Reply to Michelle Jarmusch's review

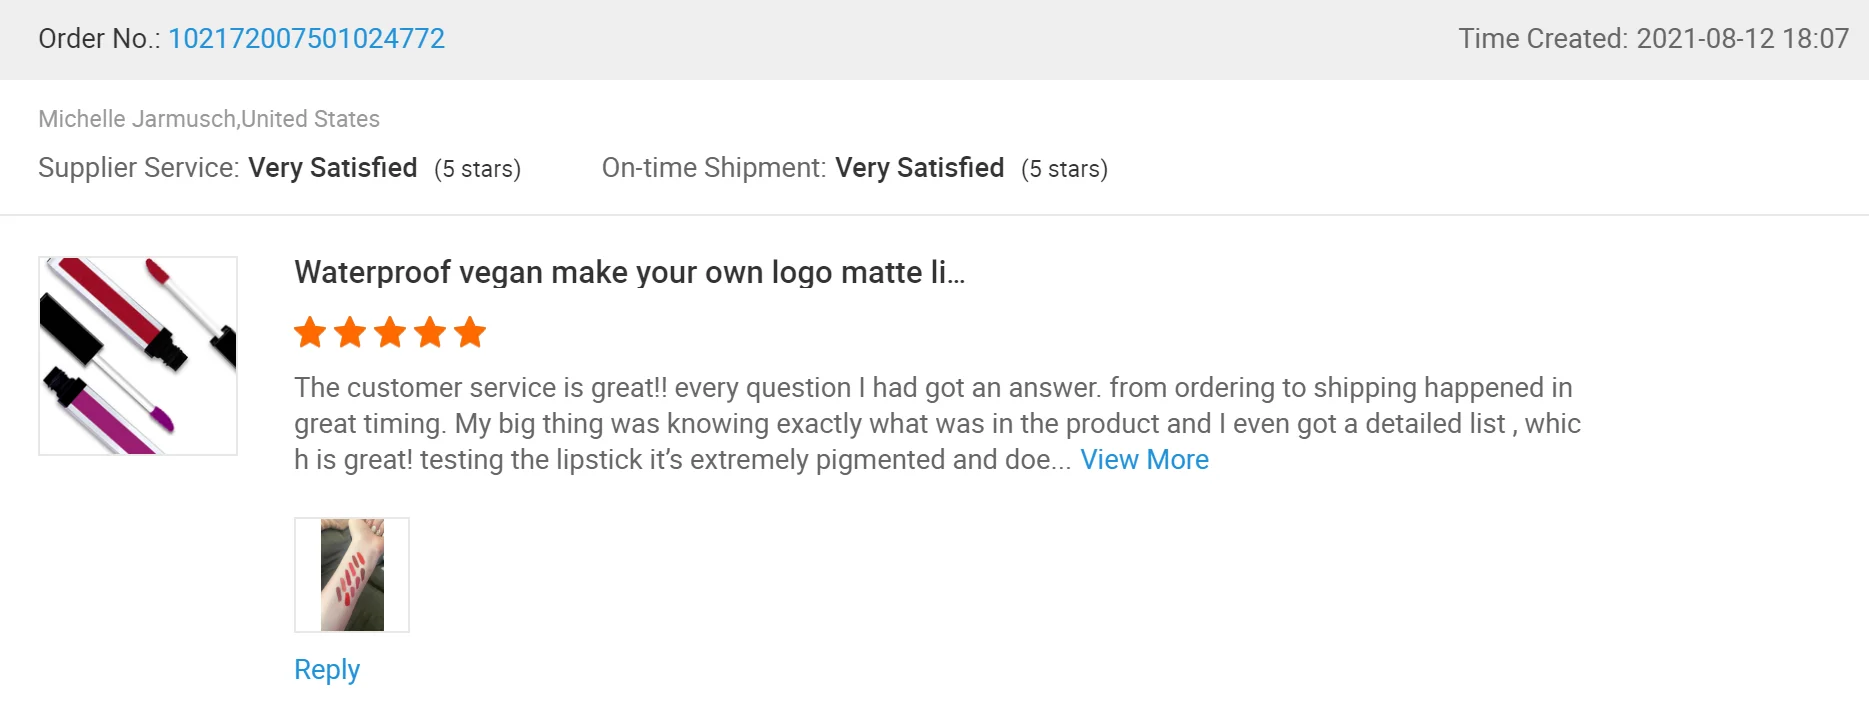pyautogui.click(x=327, y=670)
